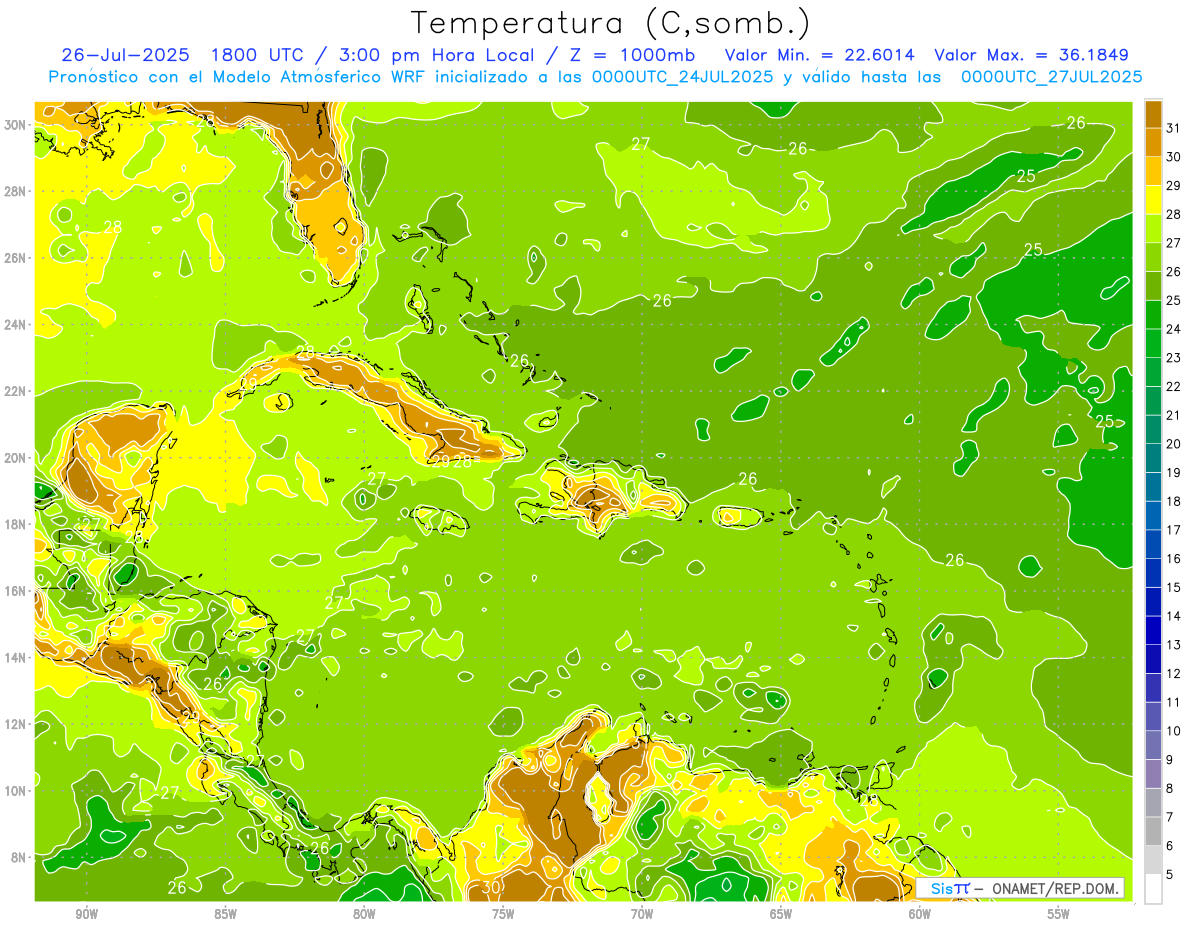
Task: Click the dark brown swatch above 31
Action: point(1153,114)
